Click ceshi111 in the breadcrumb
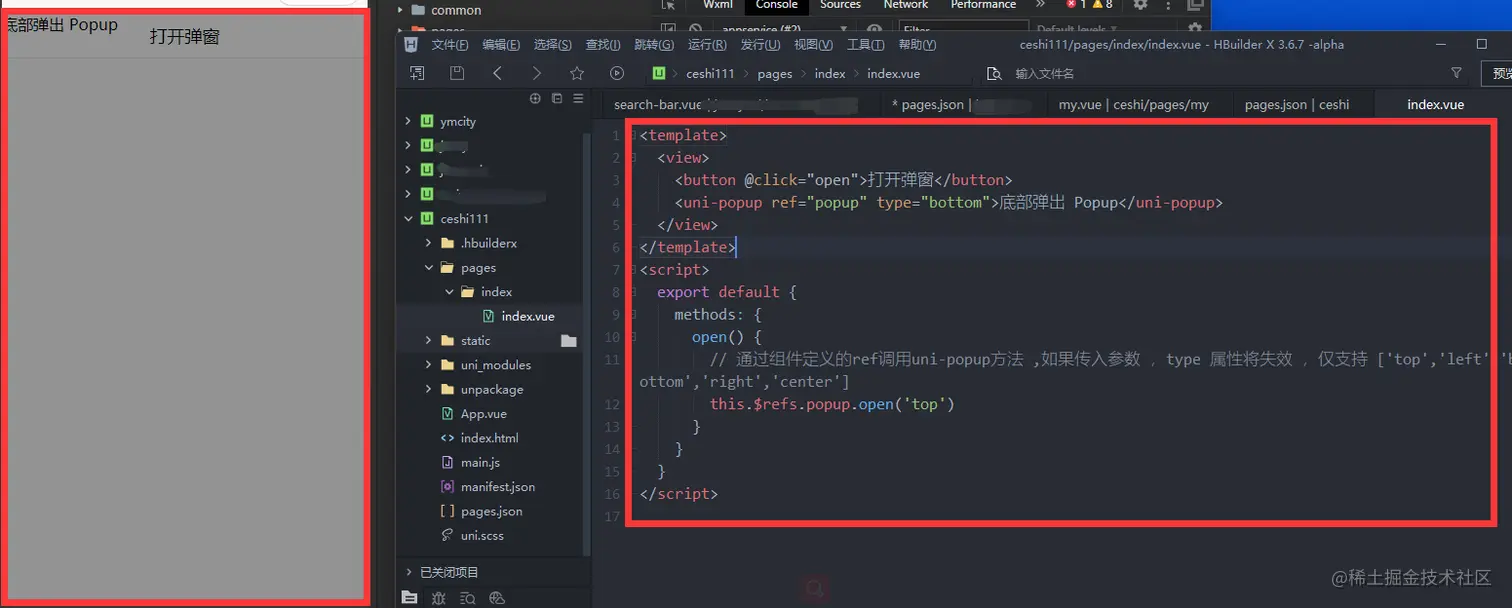The height and width of the screenshot is (608, 1512). pos(710,73)
